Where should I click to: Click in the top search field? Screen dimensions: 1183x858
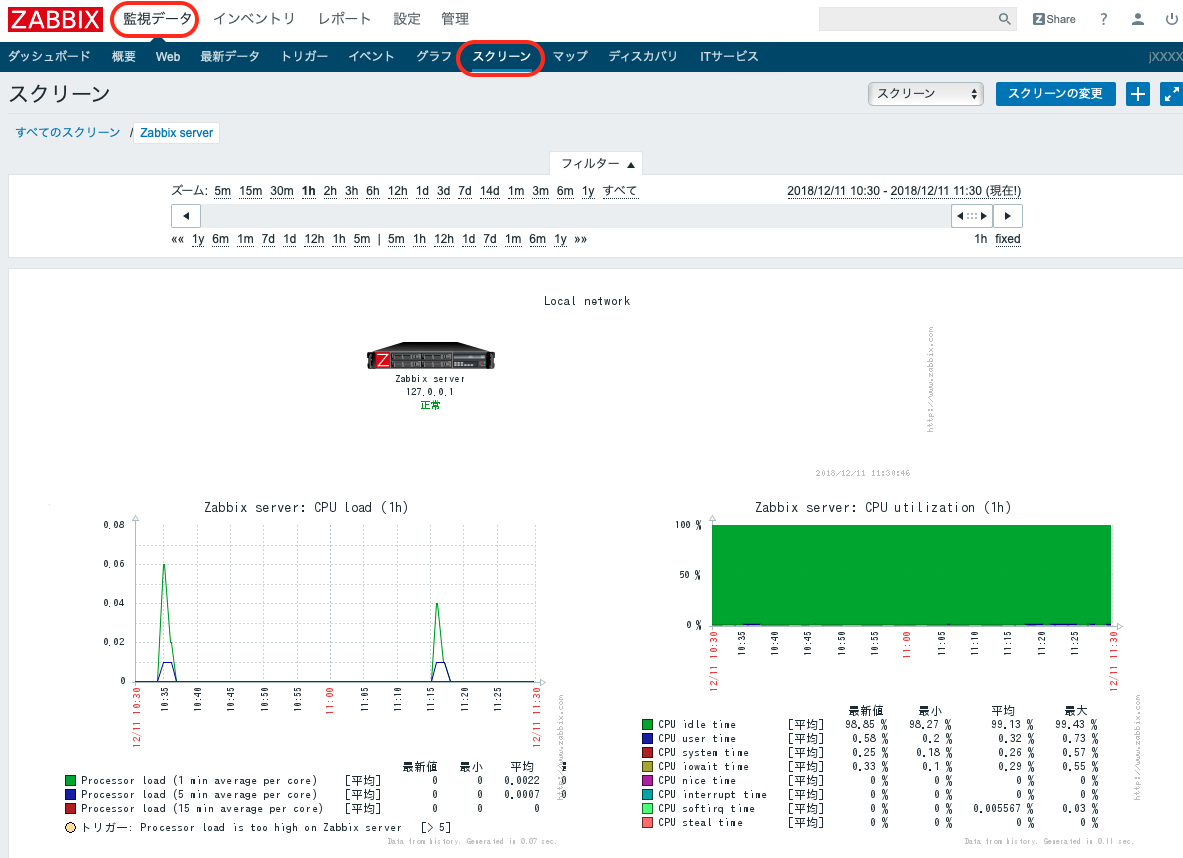[905, 19]
